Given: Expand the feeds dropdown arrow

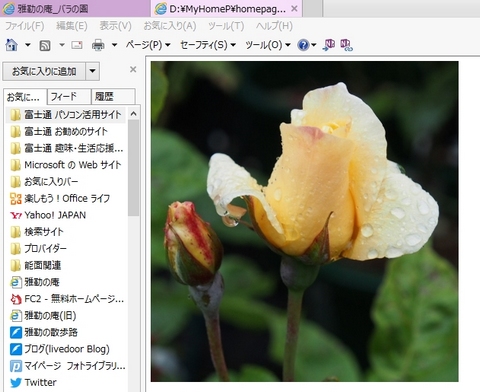Looking at the screenshot, I should click(x=62, y=45).
